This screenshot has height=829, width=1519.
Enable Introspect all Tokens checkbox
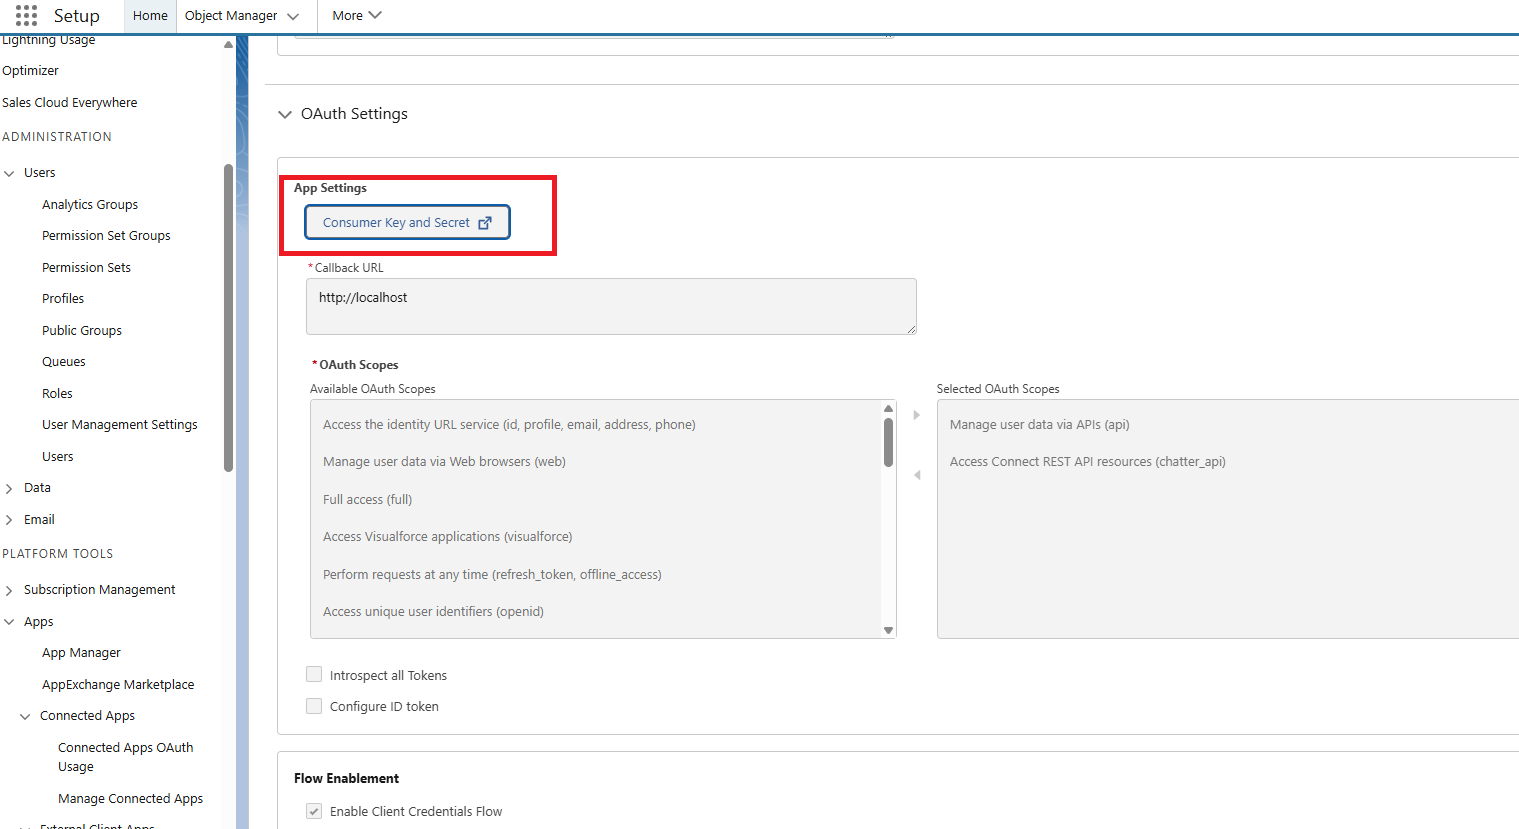point(314,675)
